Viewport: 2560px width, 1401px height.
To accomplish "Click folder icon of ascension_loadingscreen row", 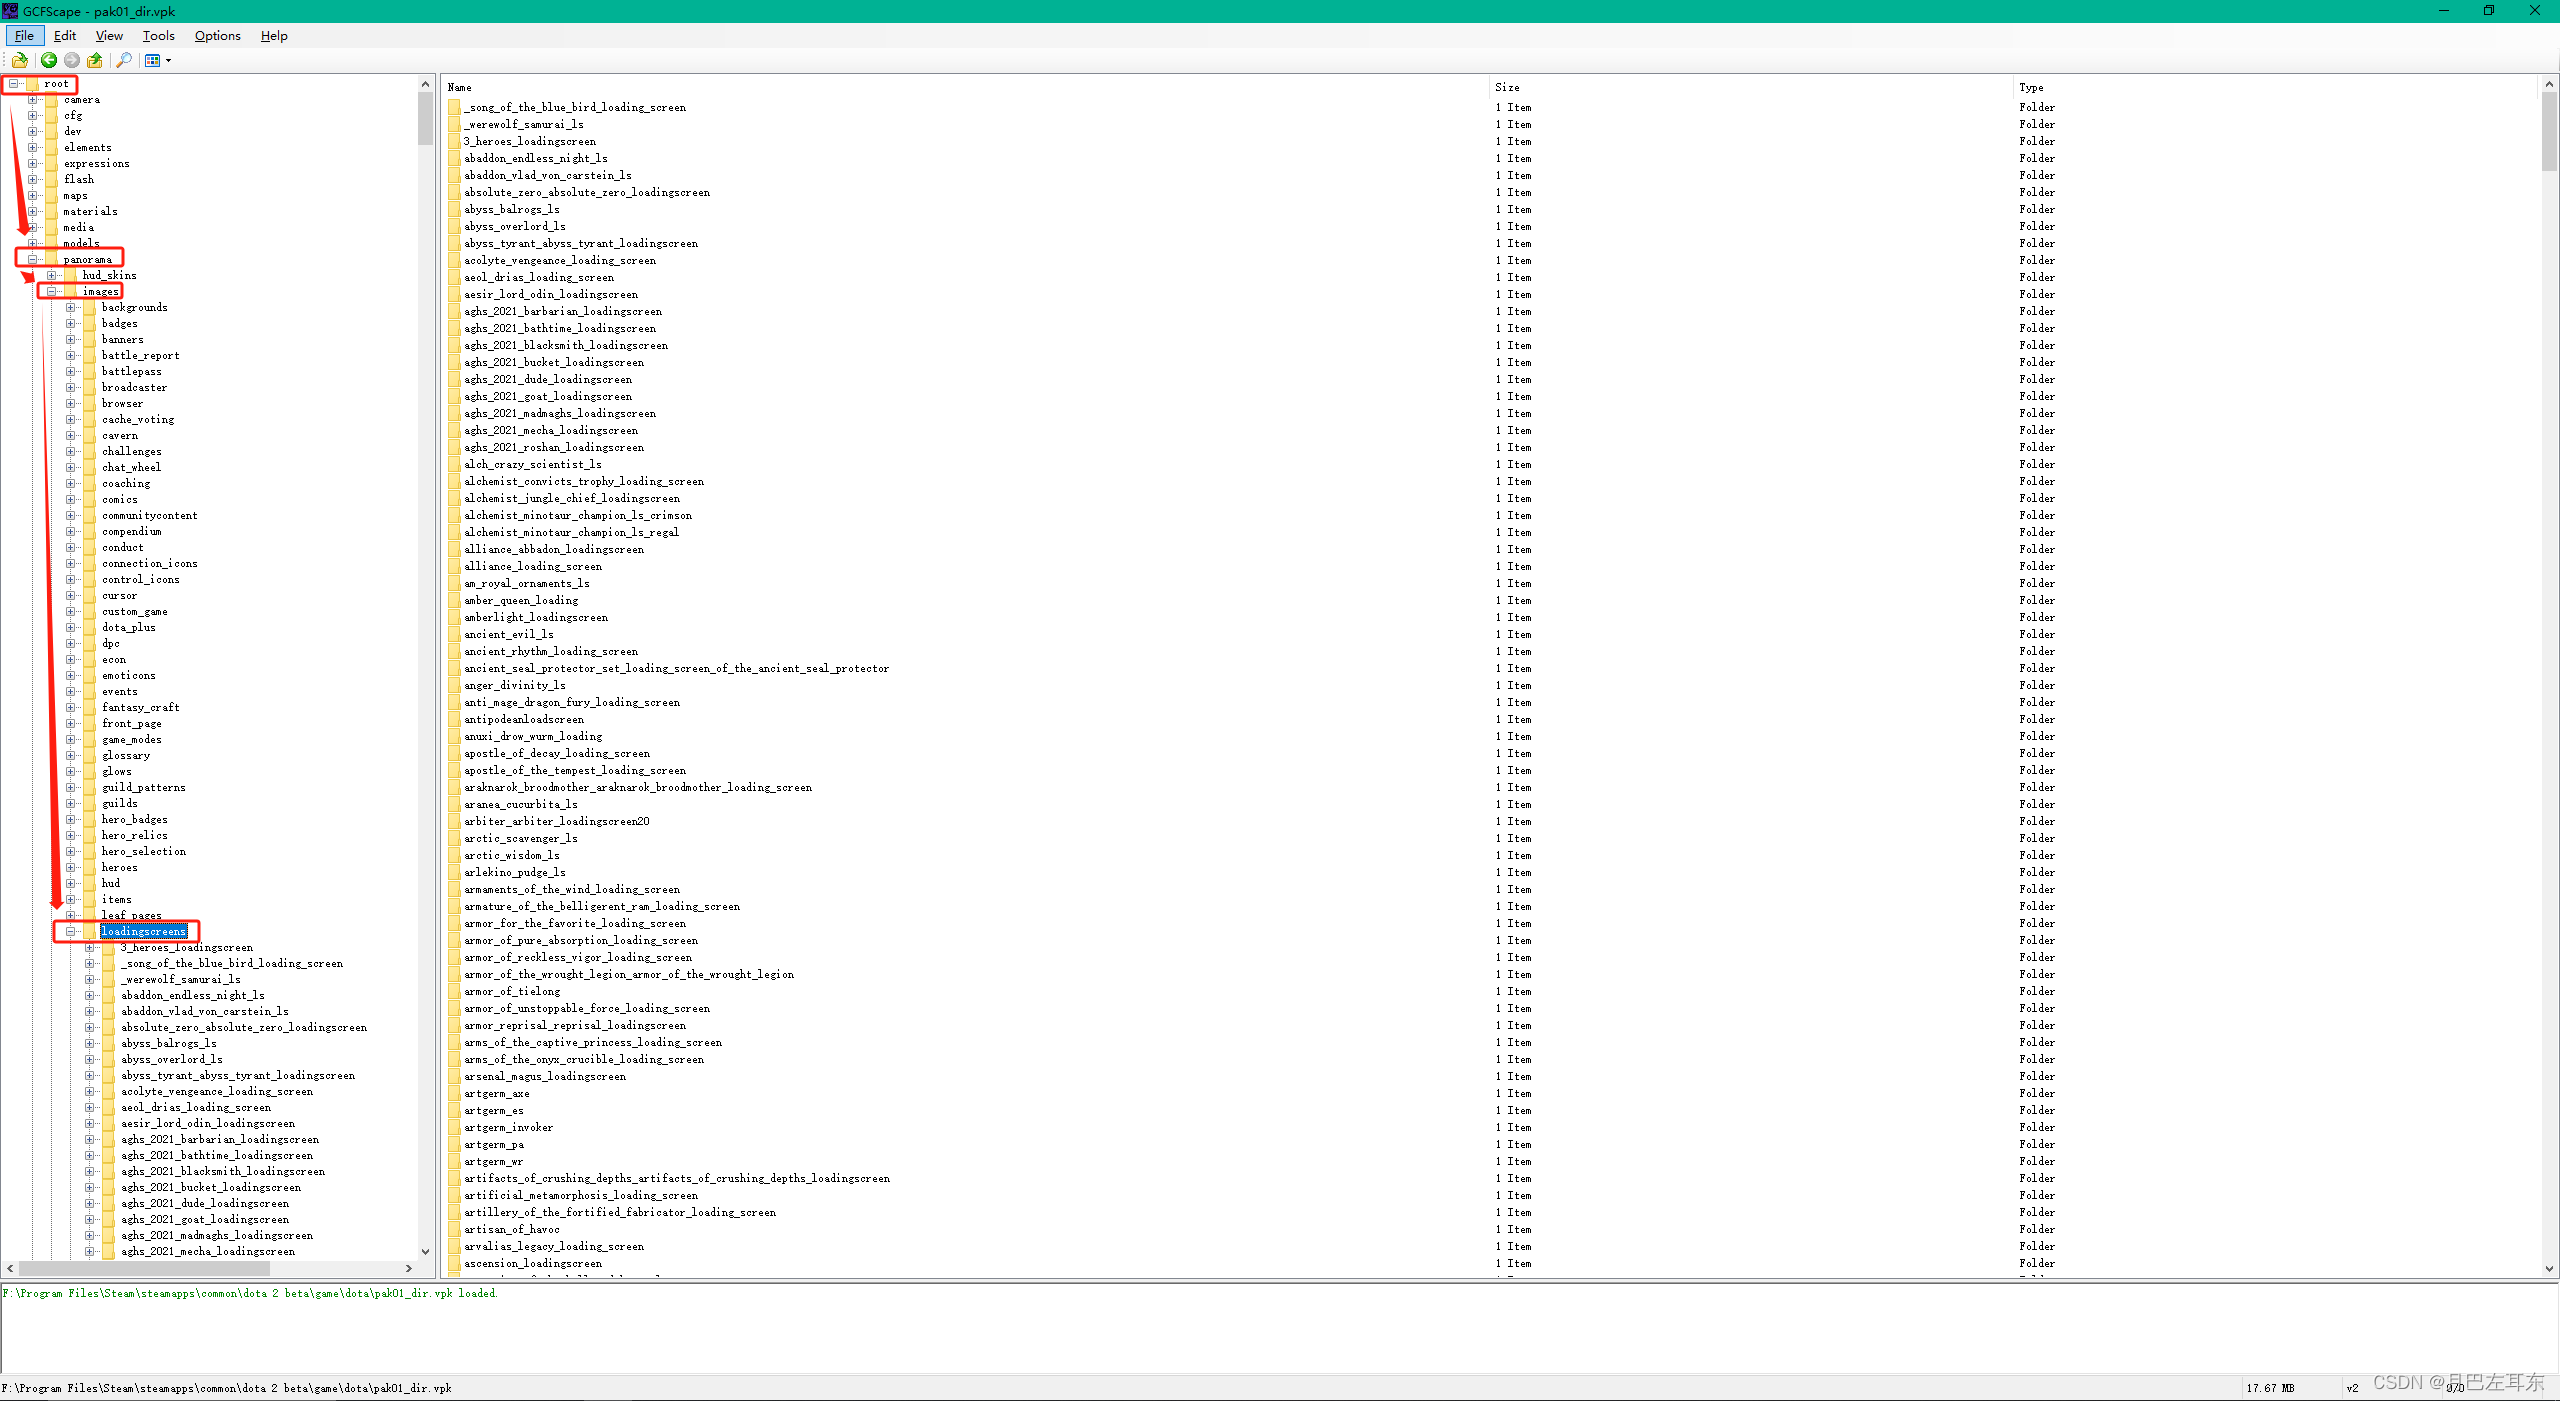I will pyautogui.click(x=454, y=1264).
